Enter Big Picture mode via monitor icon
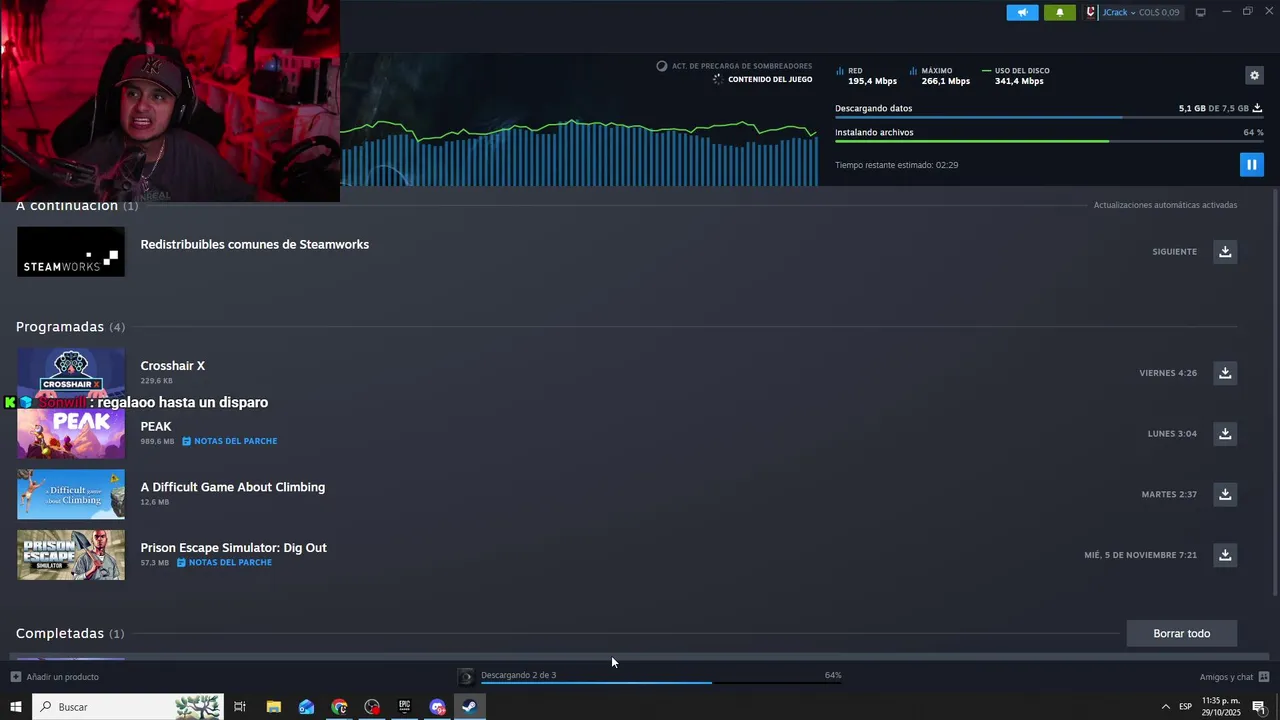 pyautogui.click(x=1200, y=12)
